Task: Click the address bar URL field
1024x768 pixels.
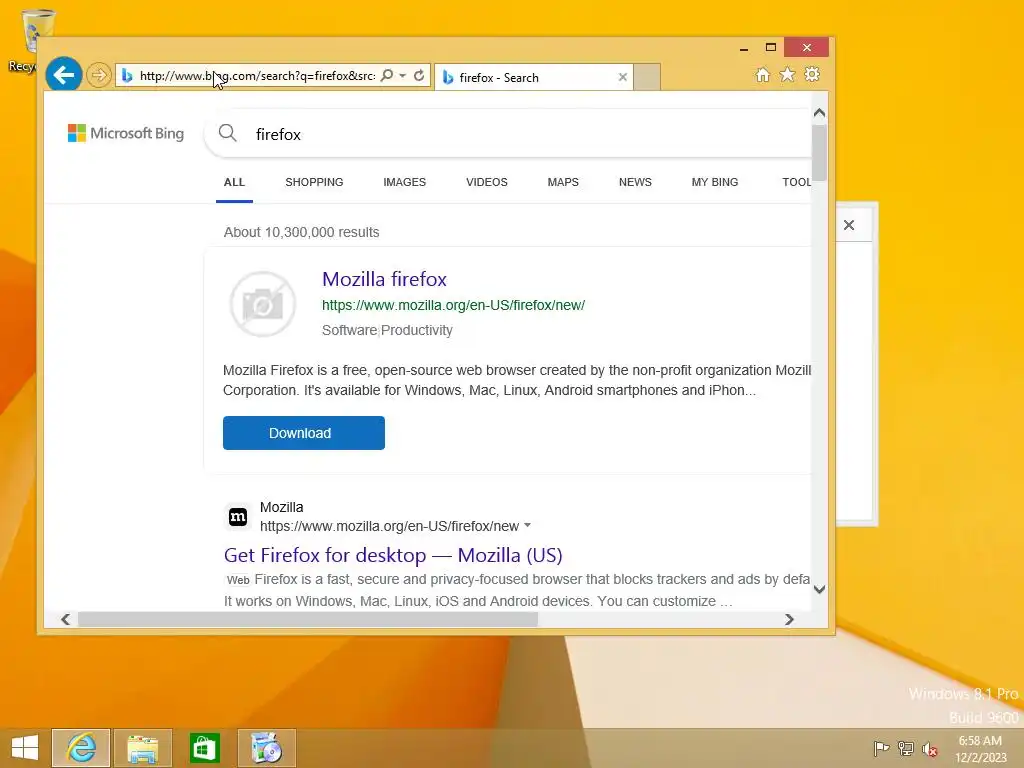Action: 257,76
